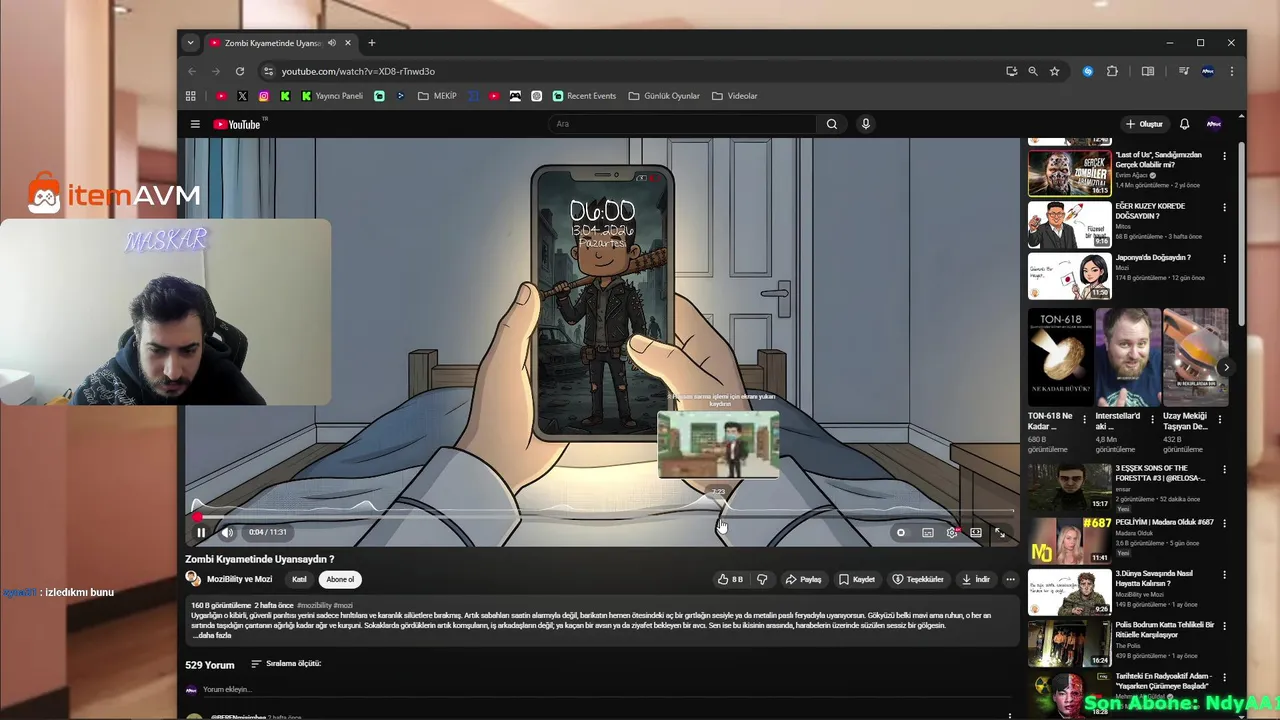This screenshot has width=1280, height=720.
Task: Open the media controls icon in toolbar
Action: (1183, 71)
